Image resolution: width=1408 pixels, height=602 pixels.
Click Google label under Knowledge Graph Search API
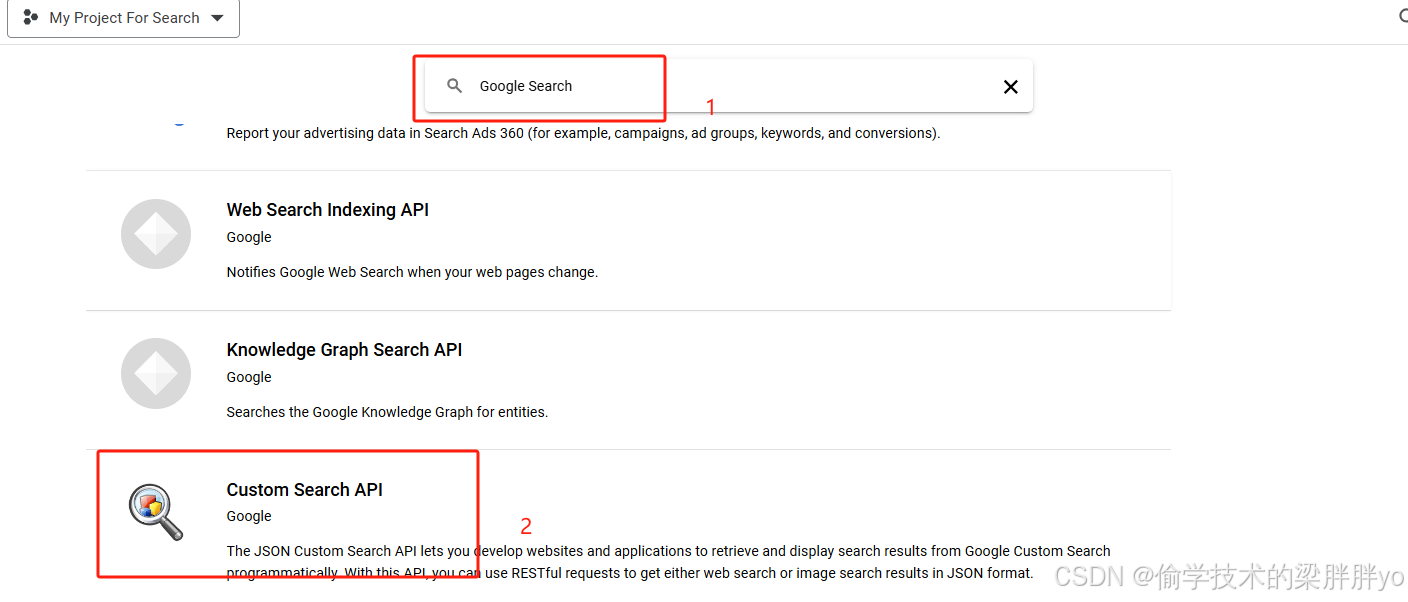coord(249,377)
